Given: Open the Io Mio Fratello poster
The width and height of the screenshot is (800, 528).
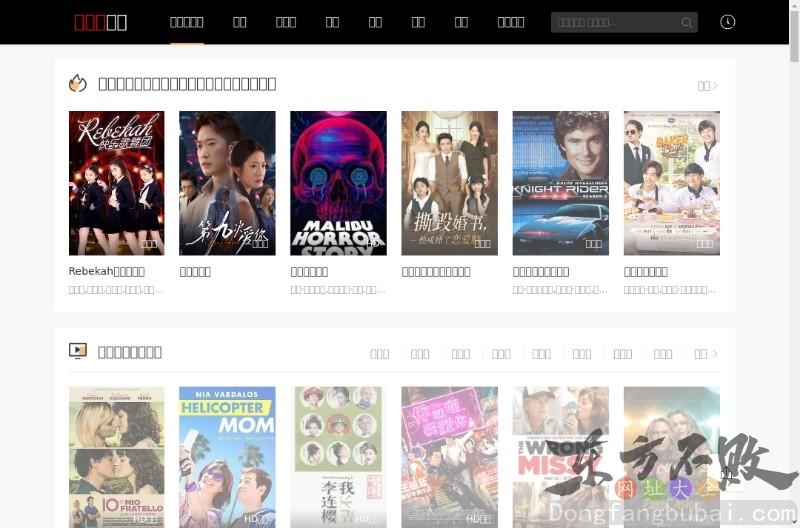Looking at the screenshot, I should [x=116, y=456].
